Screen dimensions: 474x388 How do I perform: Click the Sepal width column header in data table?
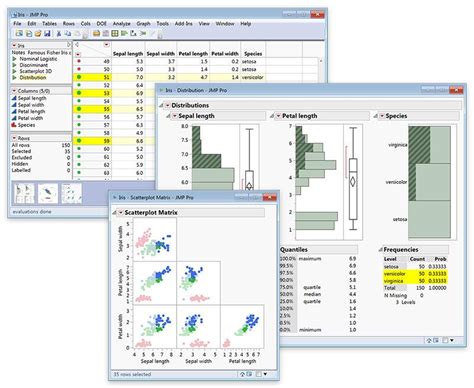point(161,54)
